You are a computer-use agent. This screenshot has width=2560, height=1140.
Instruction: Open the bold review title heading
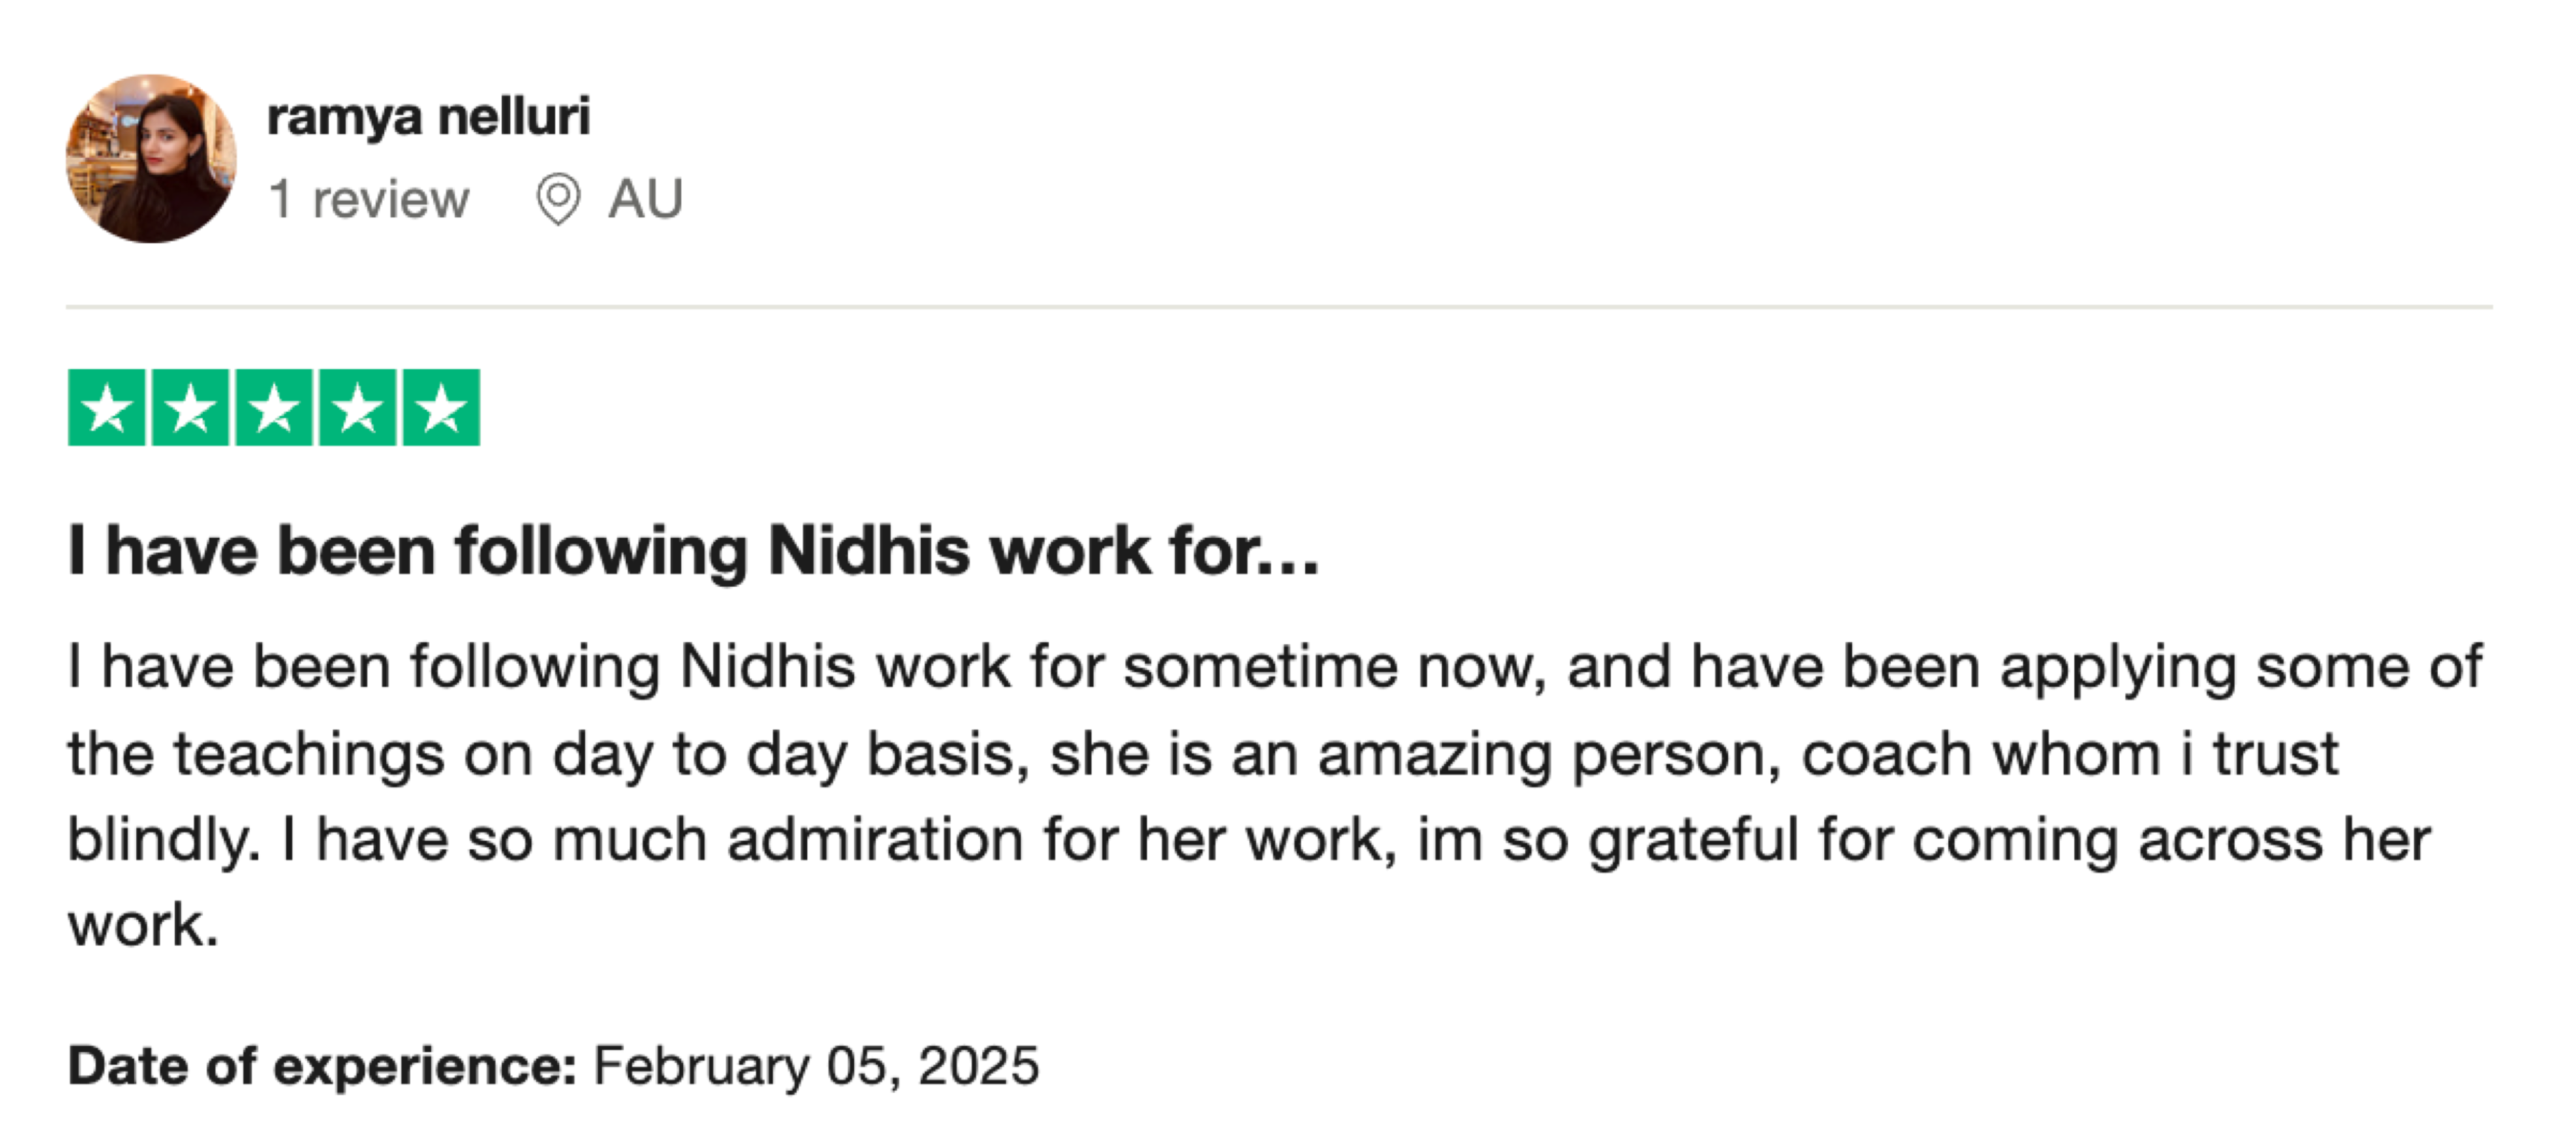pyautogui.click(x=693, y=551)
